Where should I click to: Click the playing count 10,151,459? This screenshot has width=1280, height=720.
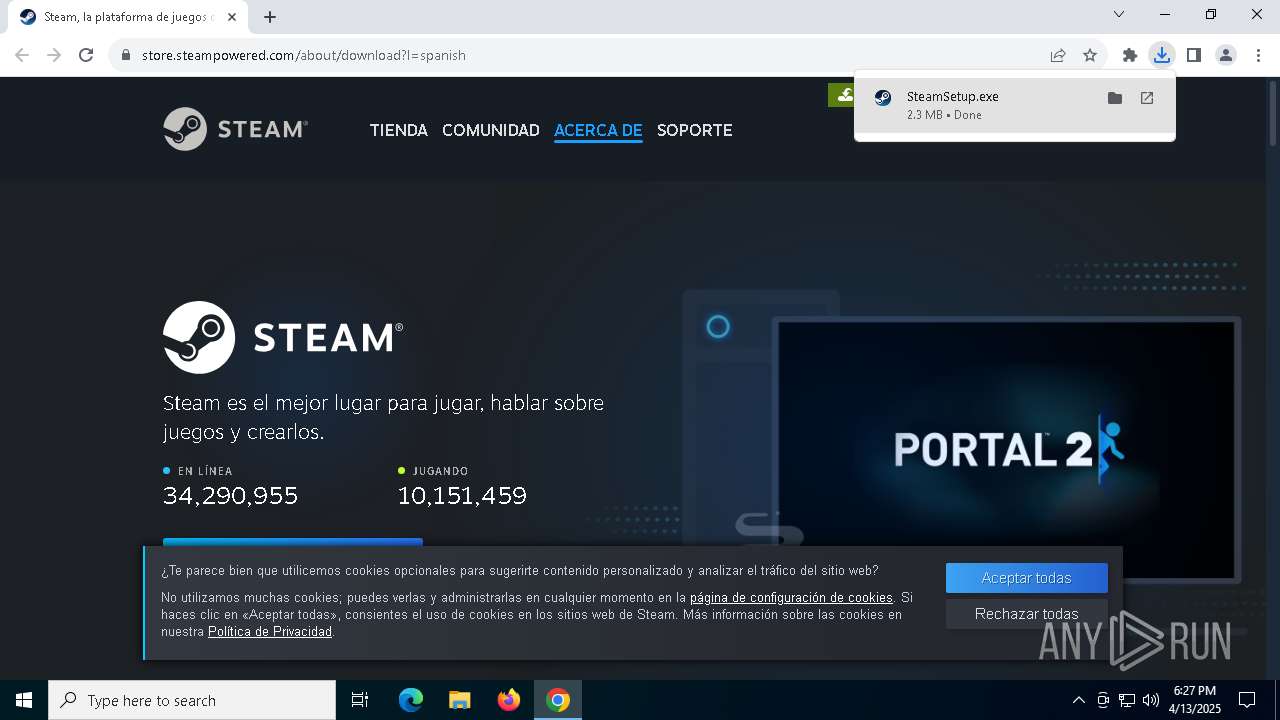(x=462, y=496)
